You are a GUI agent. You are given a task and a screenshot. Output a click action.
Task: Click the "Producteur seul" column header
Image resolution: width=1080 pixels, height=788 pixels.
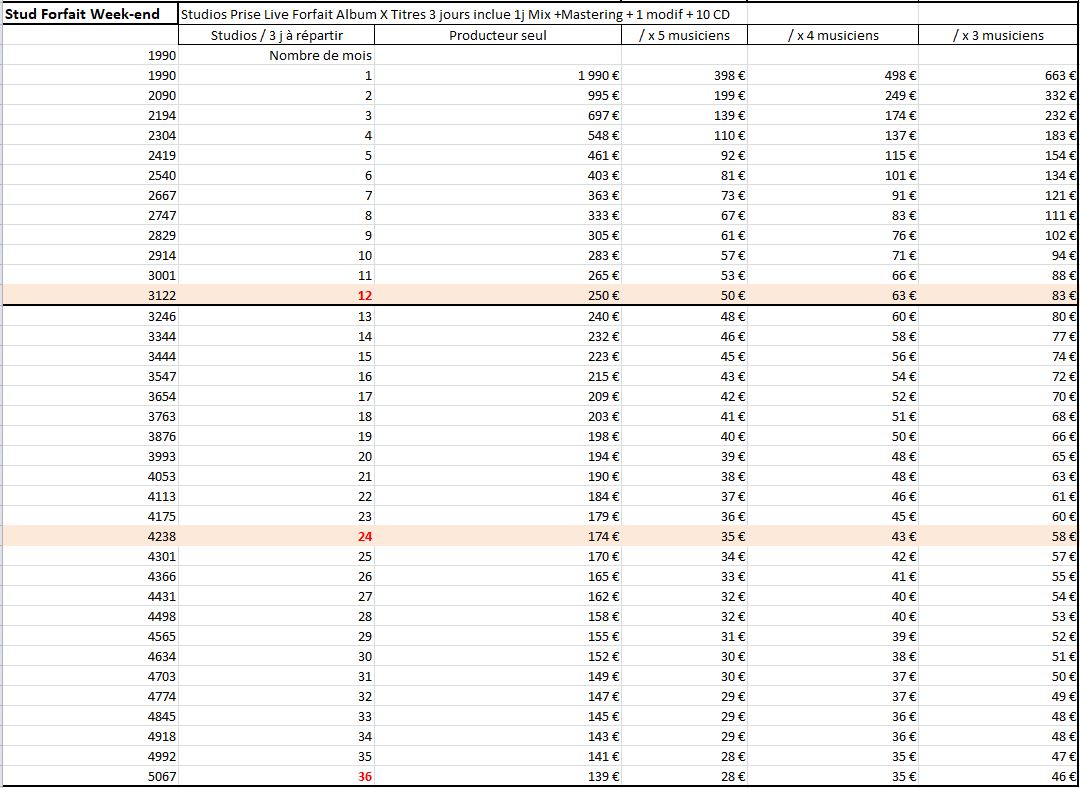click(x=497, y=35)
